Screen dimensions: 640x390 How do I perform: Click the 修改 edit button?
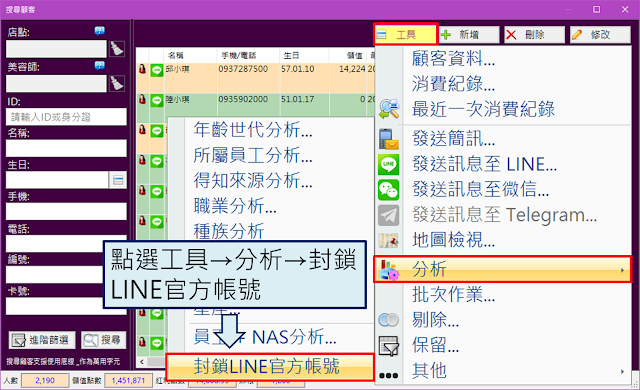point(600,35)
